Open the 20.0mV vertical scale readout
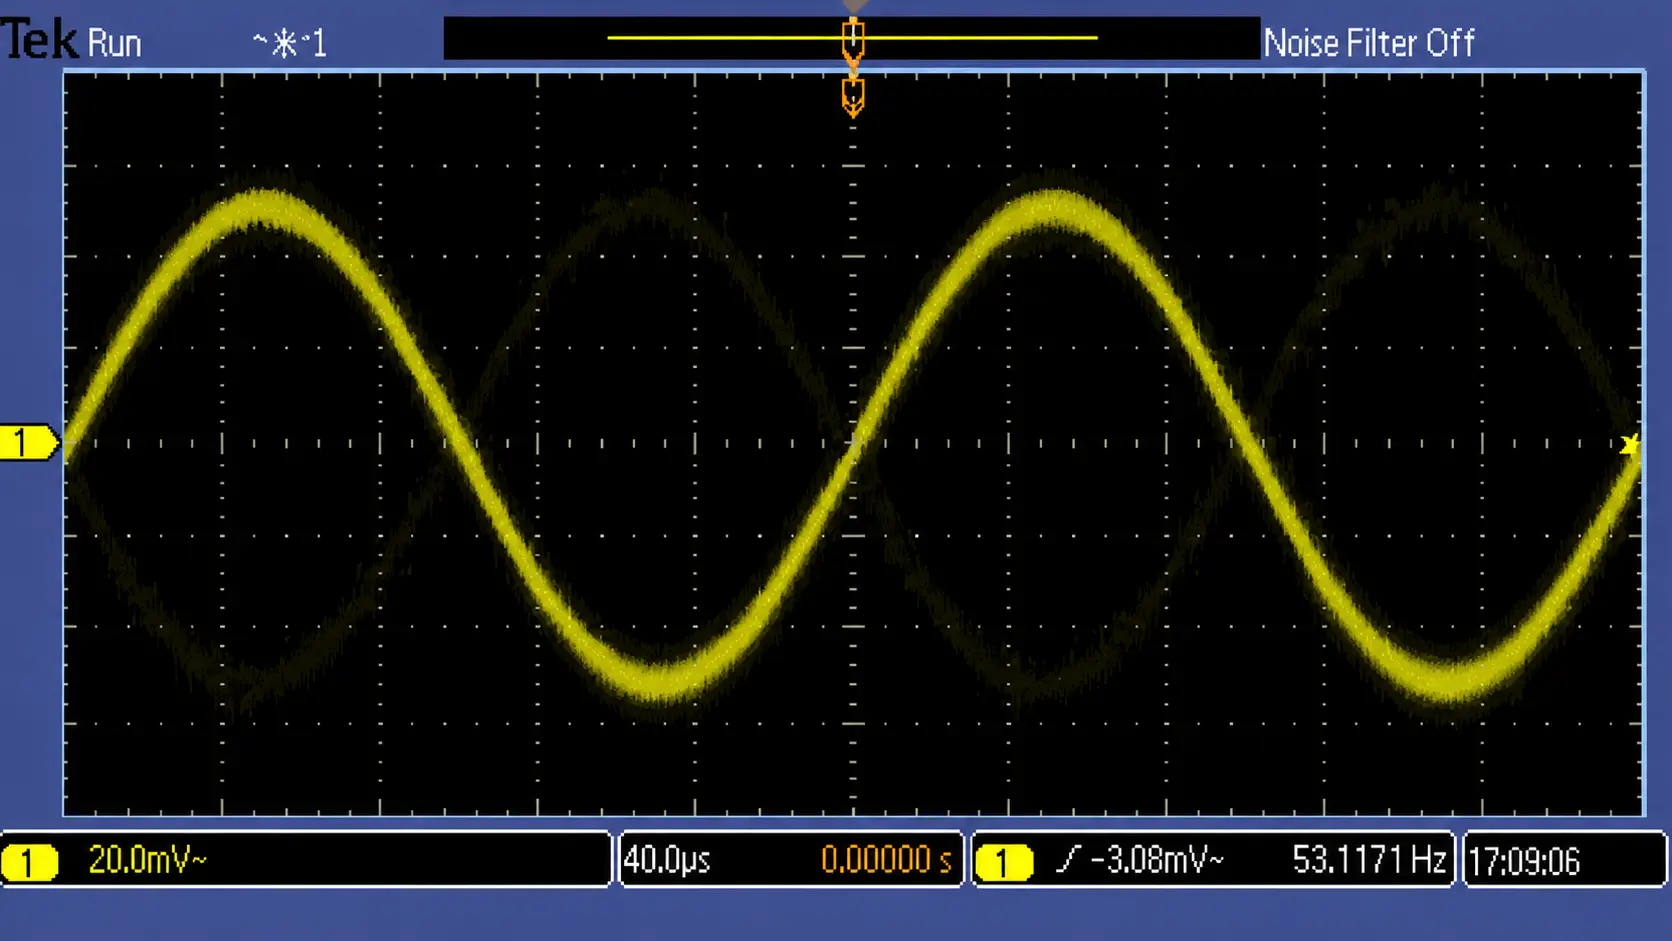This screenshot has width=1672, height=941. point(147,860)
